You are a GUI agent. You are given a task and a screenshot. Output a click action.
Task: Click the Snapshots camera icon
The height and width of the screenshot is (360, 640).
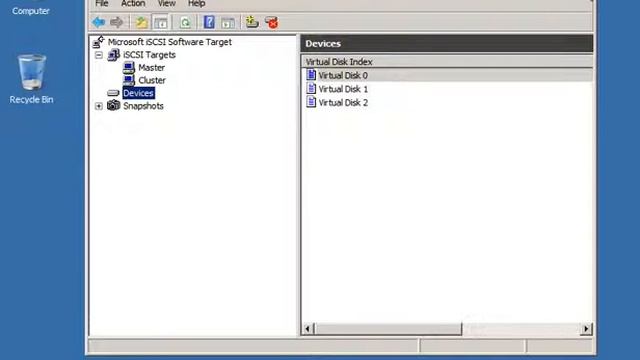(x=113, y=106)
